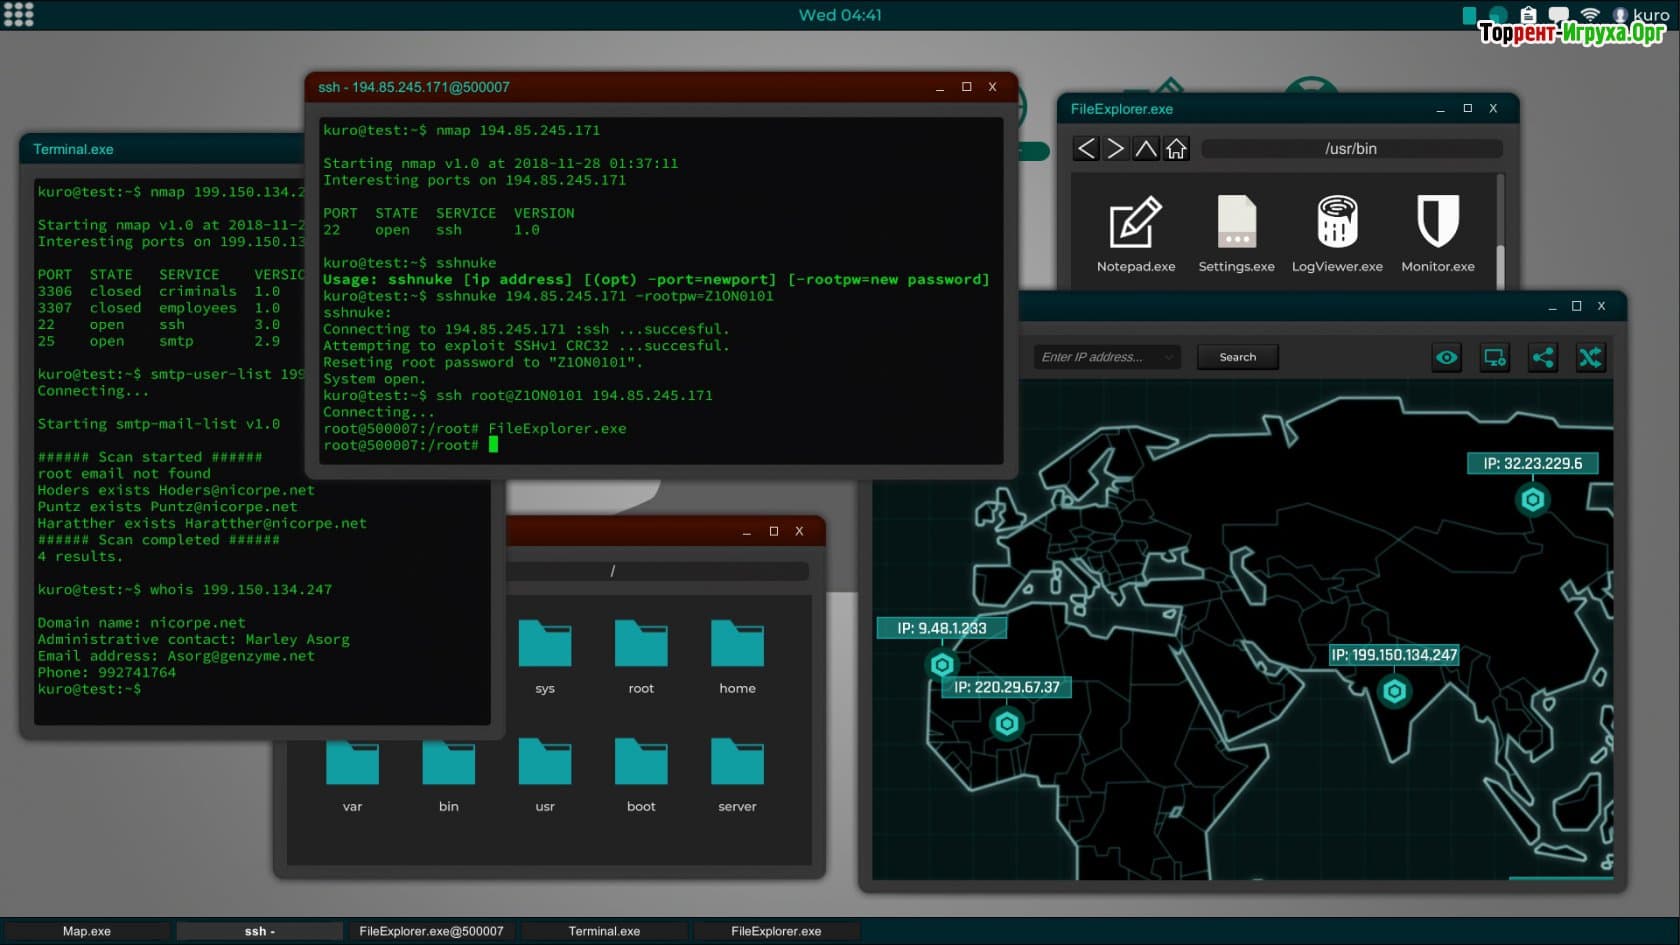Open the app grid launcher in the top-left corner
This screenshot has width=1680, height=945.
coord(18,14)
